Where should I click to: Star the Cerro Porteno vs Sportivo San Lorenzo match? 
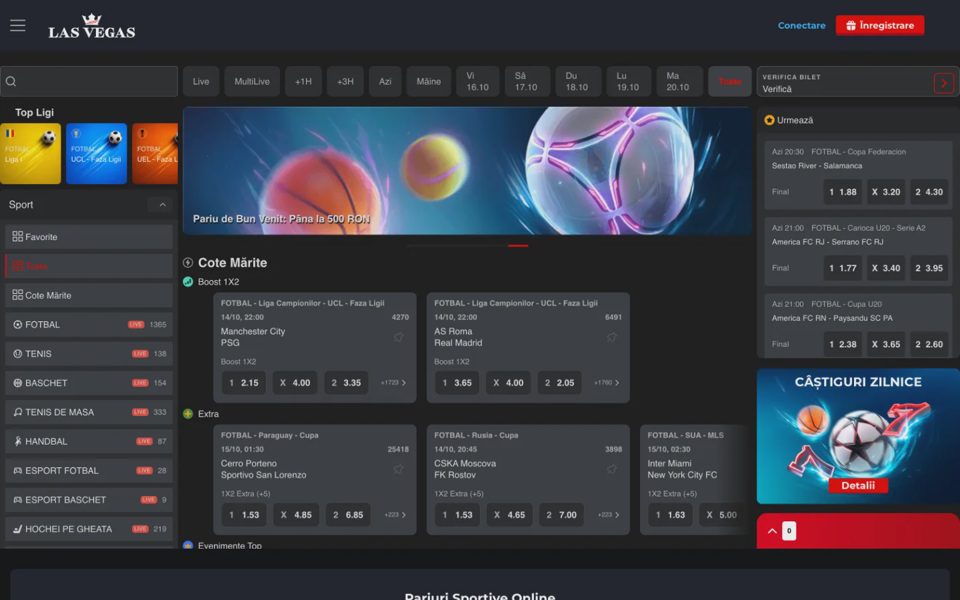click(399, 470)
